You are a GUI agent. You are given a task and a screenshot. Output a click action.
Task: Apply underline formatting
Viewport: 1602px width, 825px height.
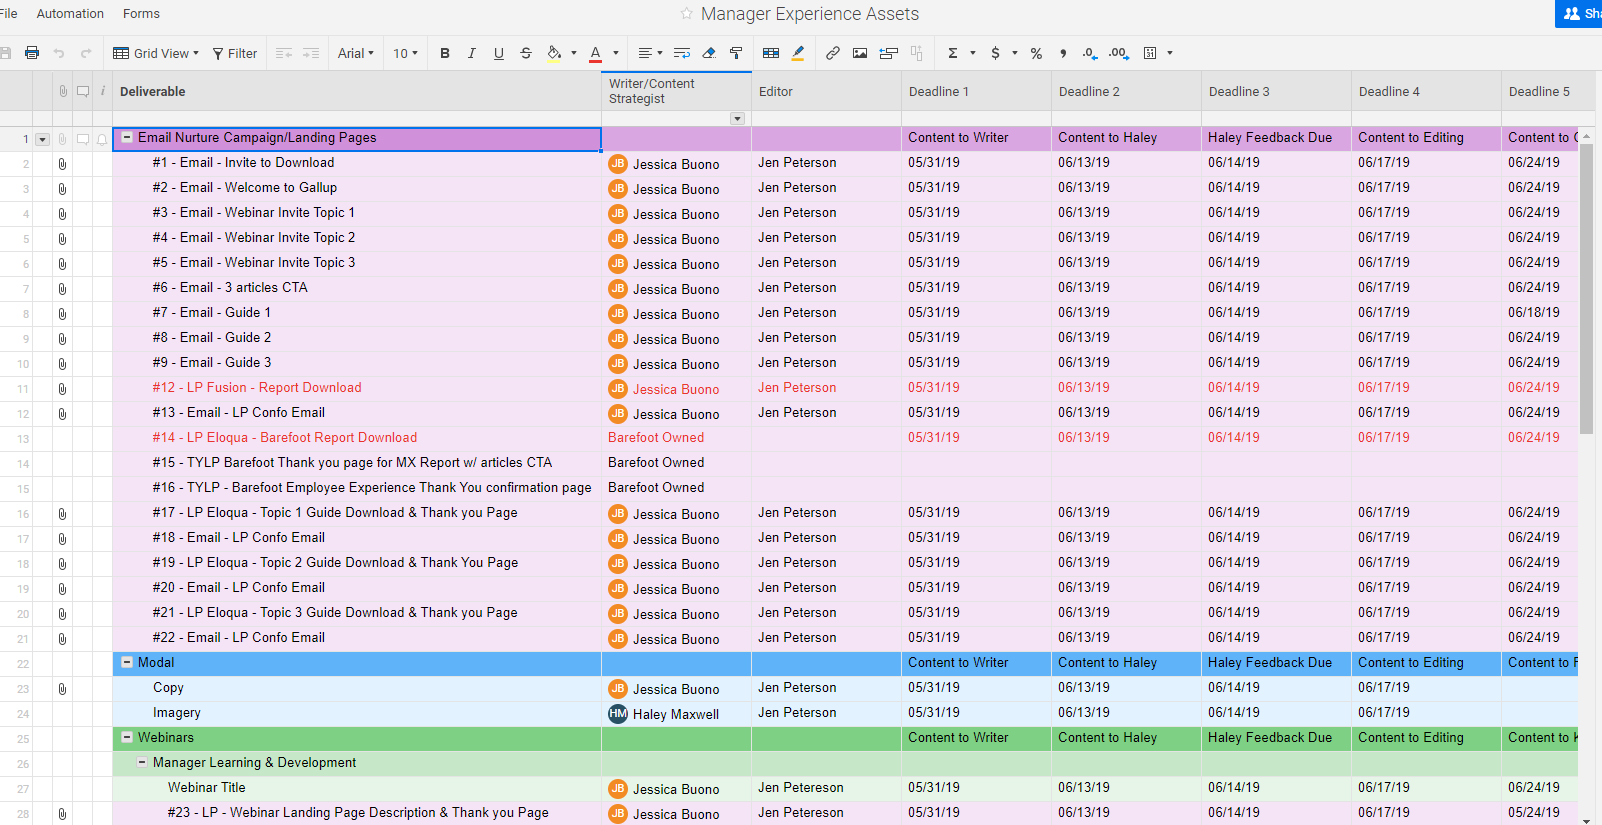tap(499, 53)
